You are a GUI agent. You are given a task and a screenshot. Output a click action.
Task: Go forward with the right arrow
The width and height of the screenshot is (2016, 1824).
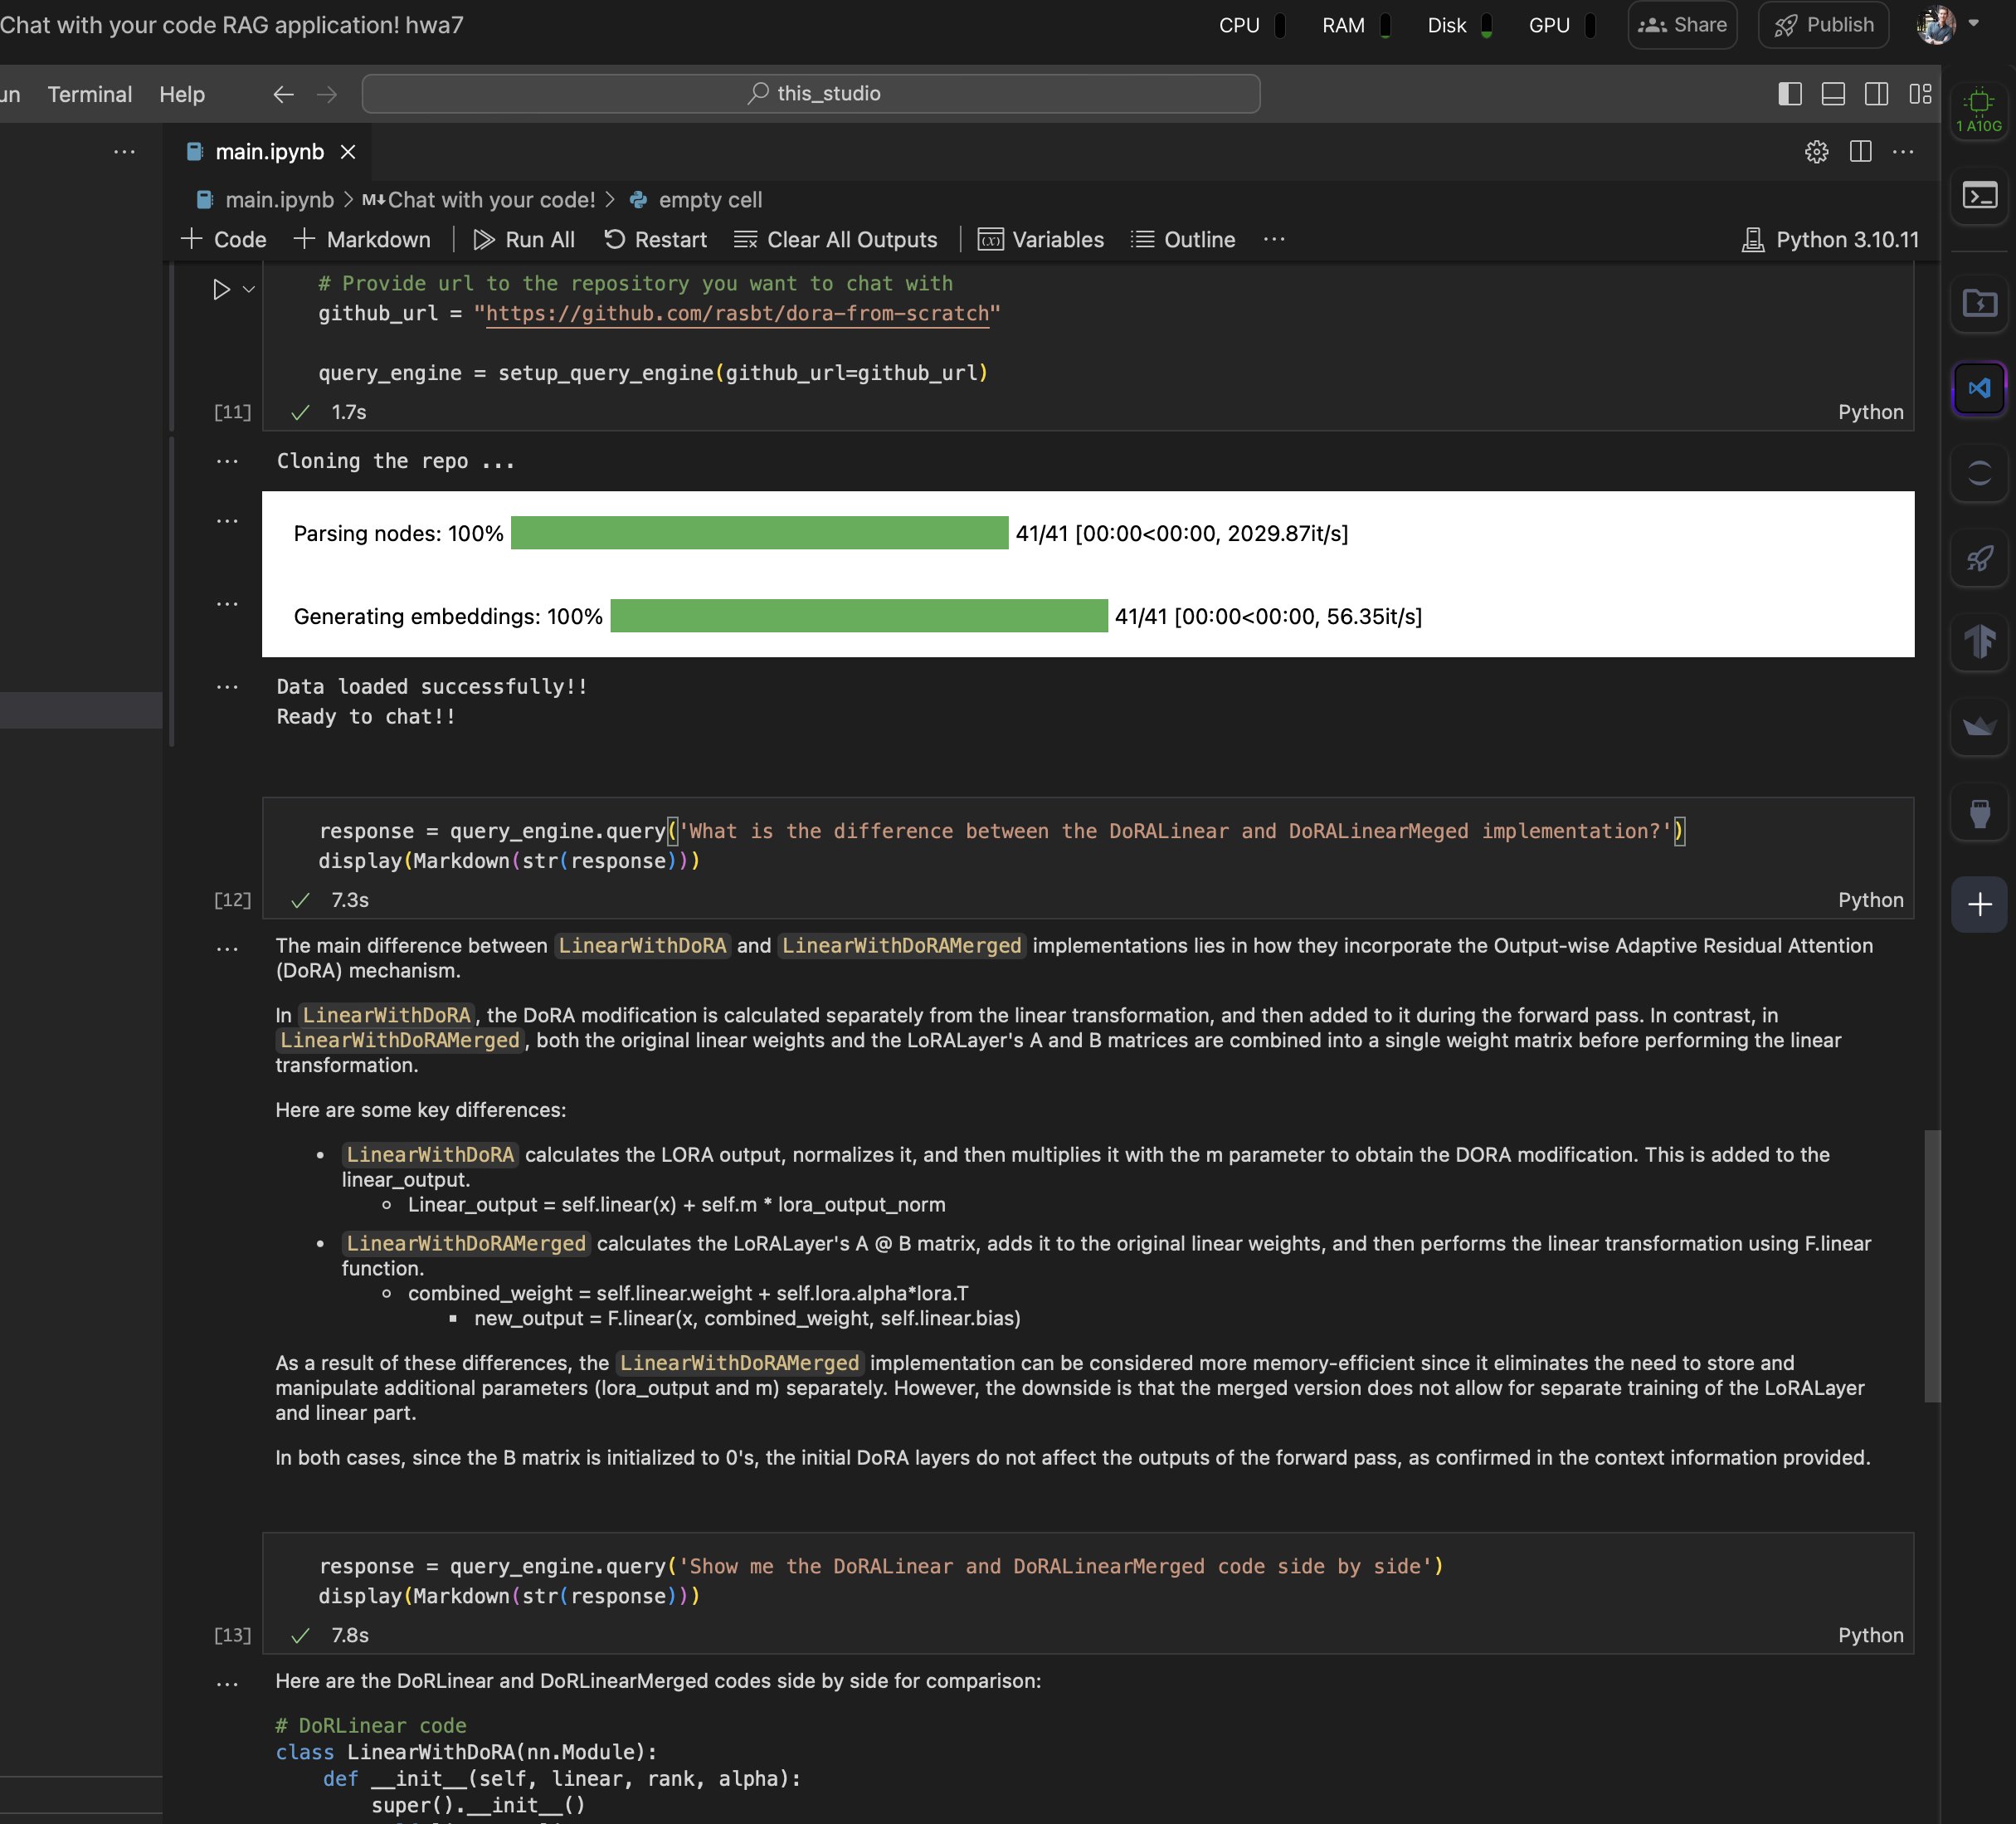327,94
